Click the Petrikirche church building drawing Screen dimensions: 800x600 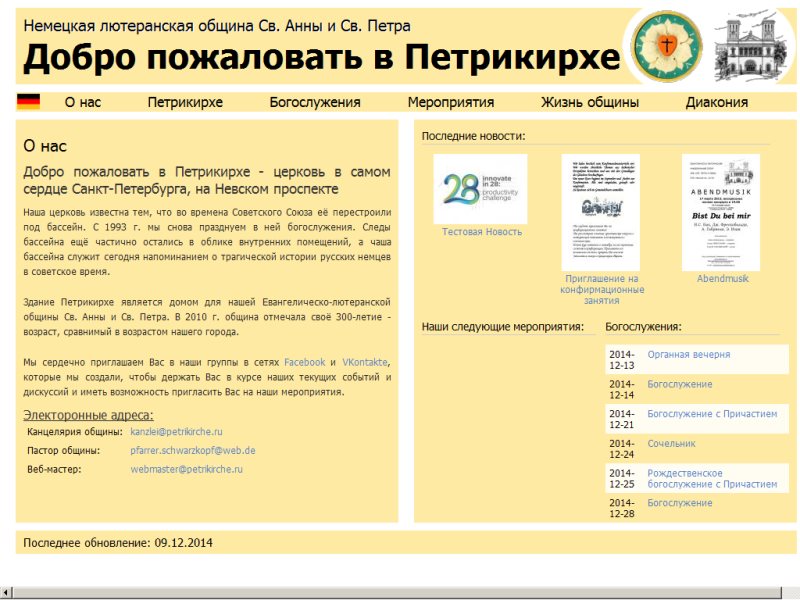[x=755, y=46]
